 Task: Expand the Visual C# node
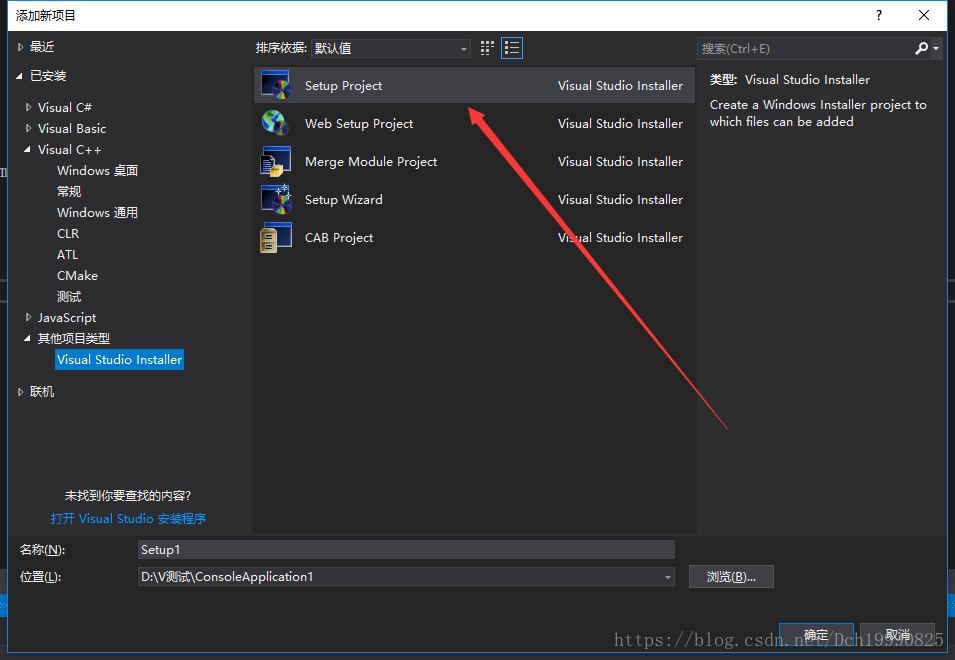coord(28,107)
